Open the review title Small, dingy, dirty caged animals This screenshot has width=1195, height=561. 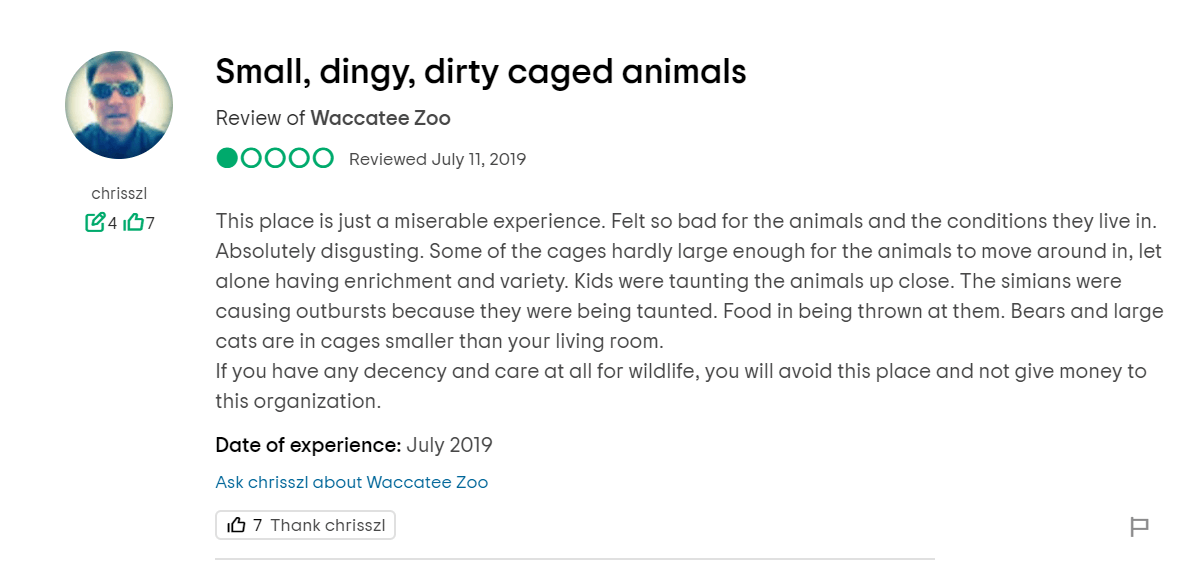point(481,72)
